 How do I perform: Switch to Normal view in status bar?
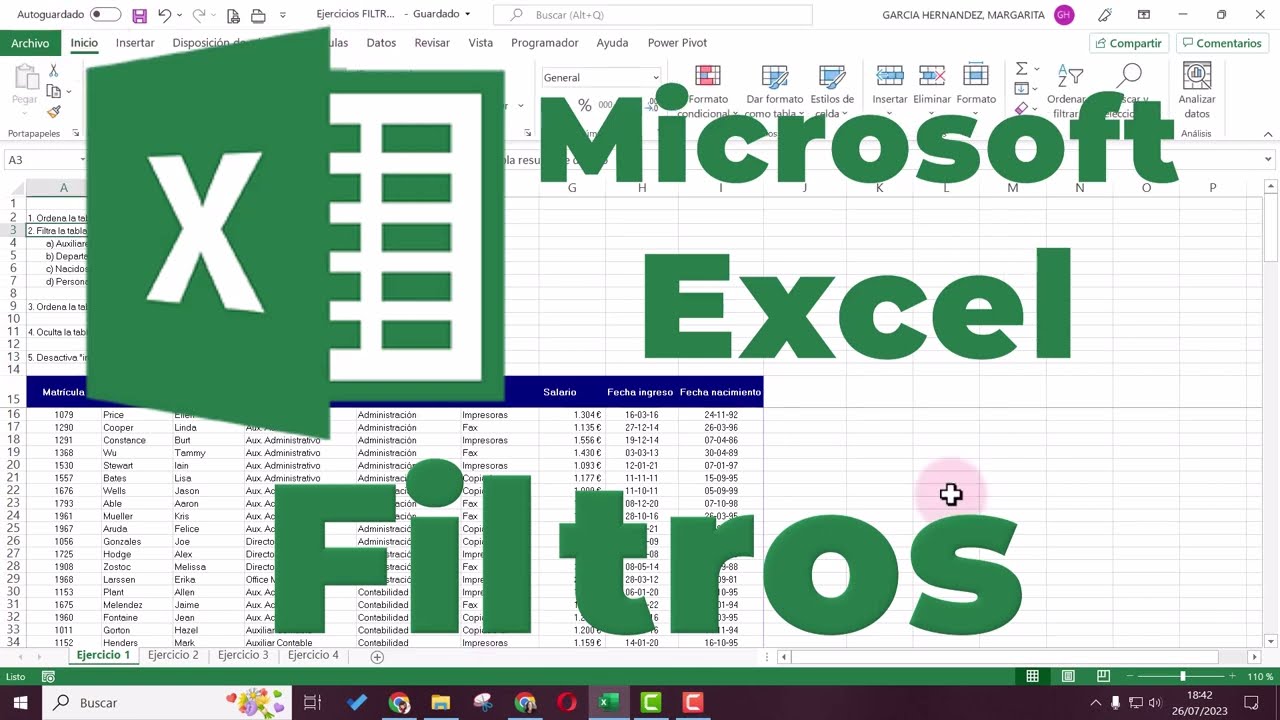pos(1033,677)
